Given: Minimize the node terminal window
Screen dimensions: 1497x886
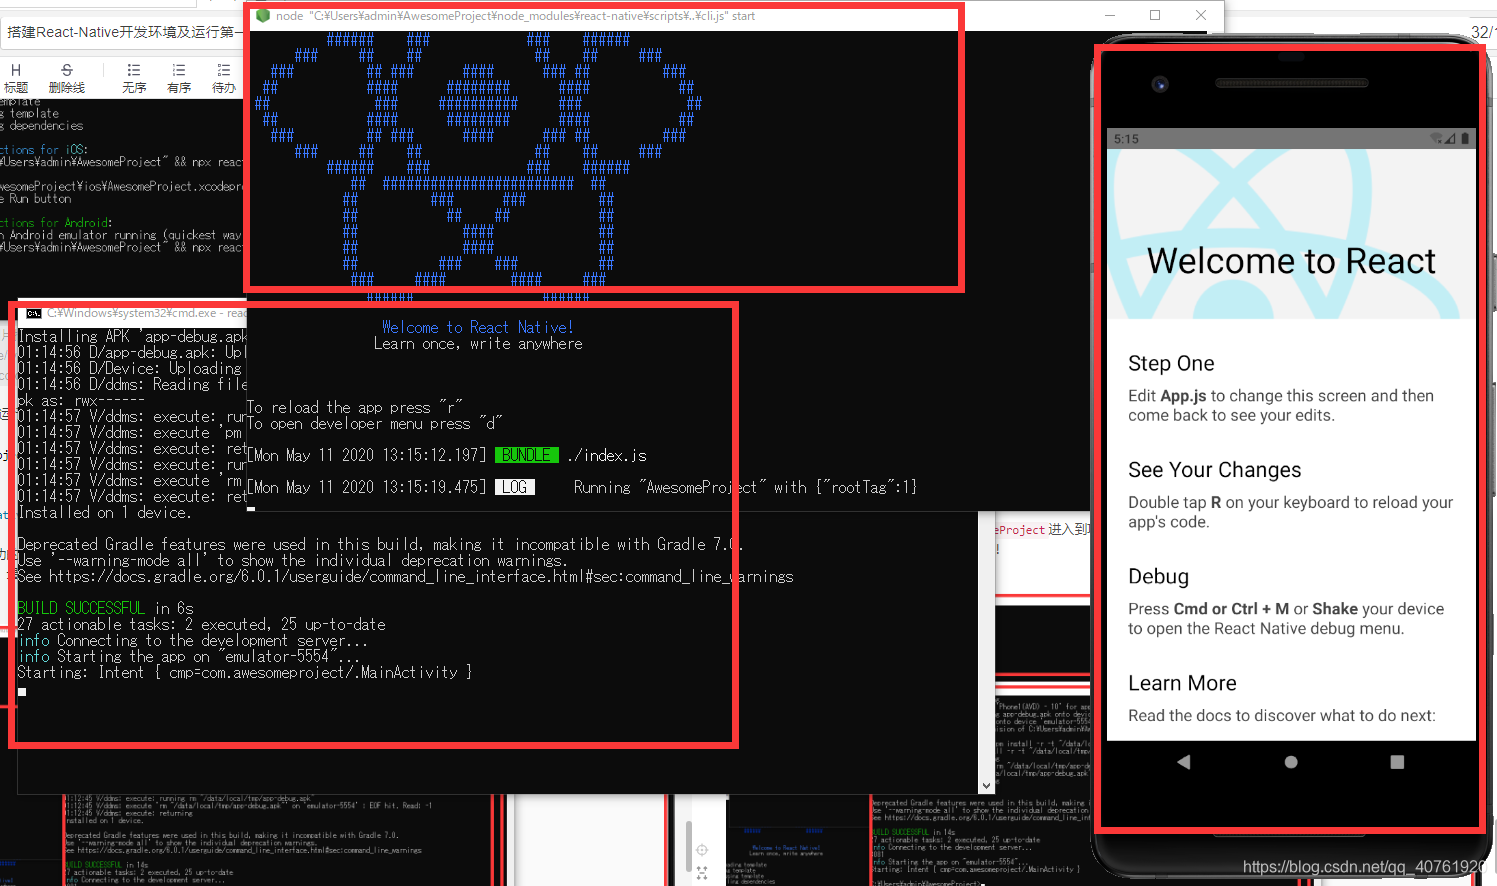Looking at the screenshot, I should tap(1110, 15).
